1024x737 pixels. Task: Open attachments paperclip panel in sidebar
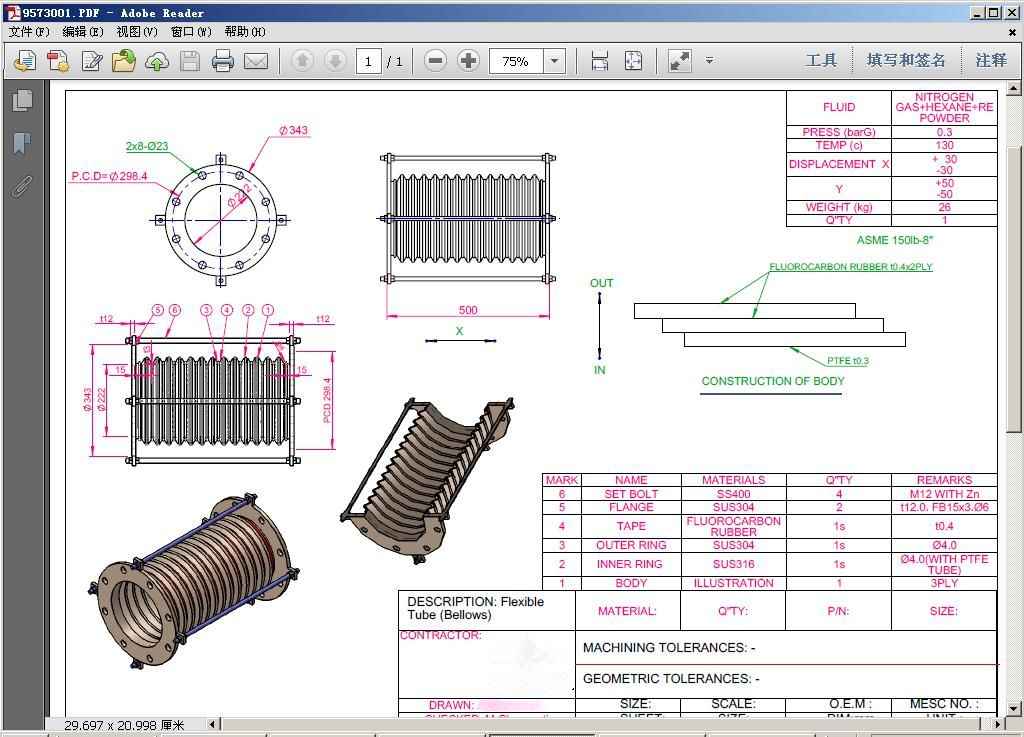[22, 187]
